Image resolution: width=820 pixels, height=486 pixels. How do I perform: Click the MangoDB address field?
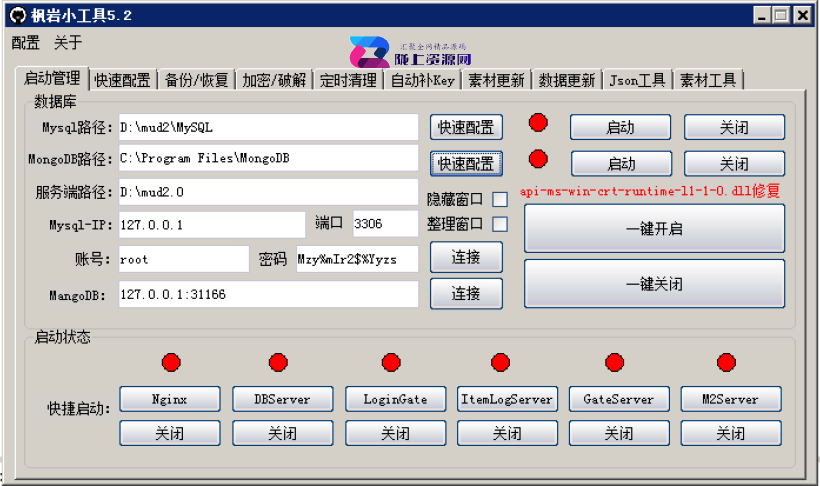(x=268, y=294)
